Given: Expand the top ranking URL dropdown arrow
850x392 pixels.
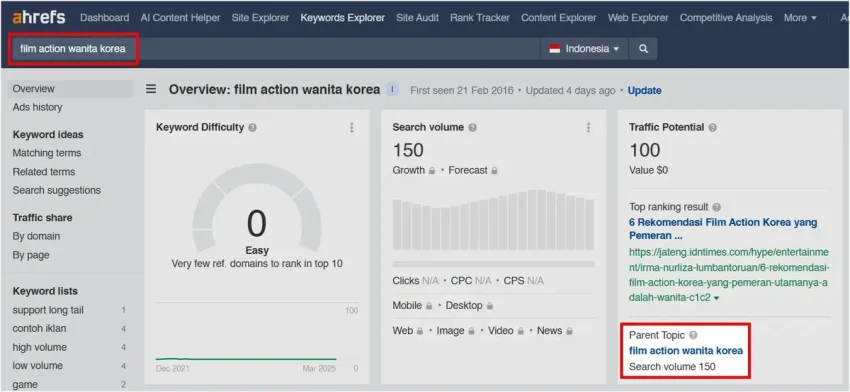Looking at the screenshot, I should point(717,299).
